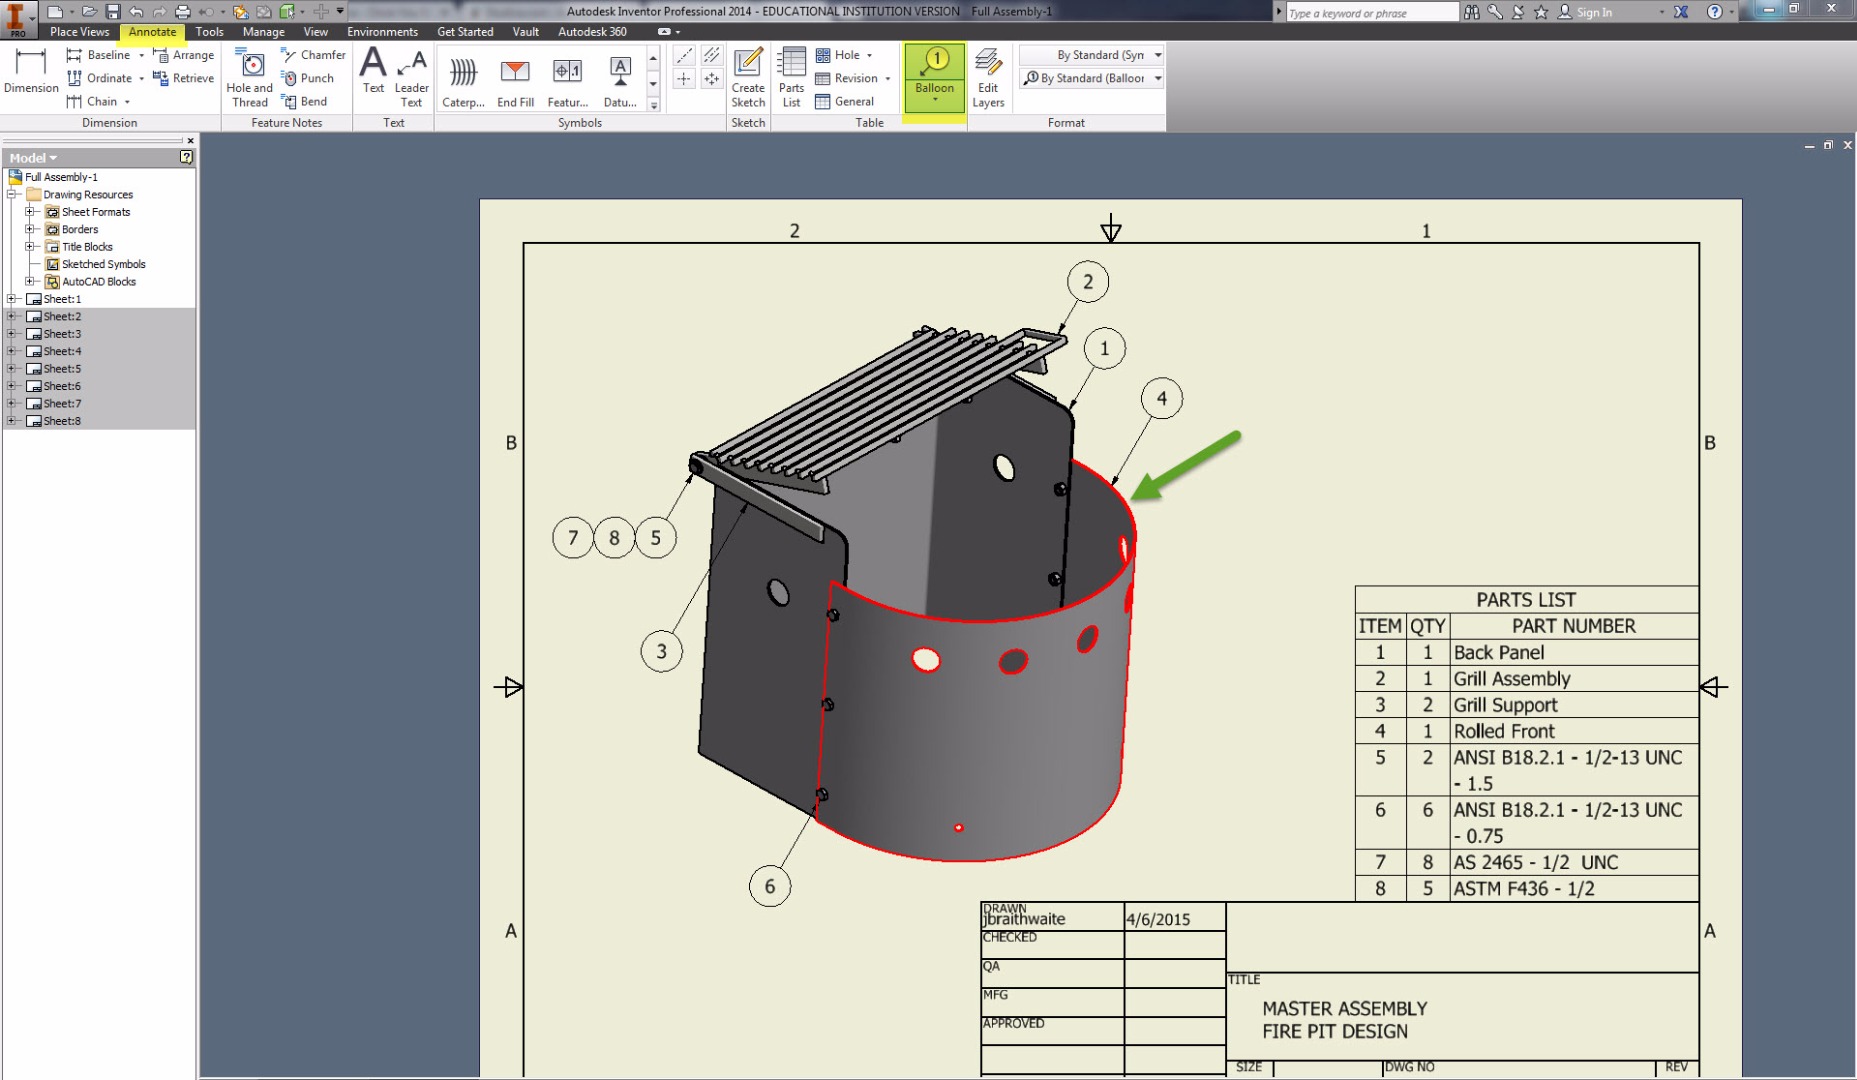The width and height of the screenshot is (1857, 1080).
Task: Add a Revision table
Action: pyautogui.click(x=847, y=78)
